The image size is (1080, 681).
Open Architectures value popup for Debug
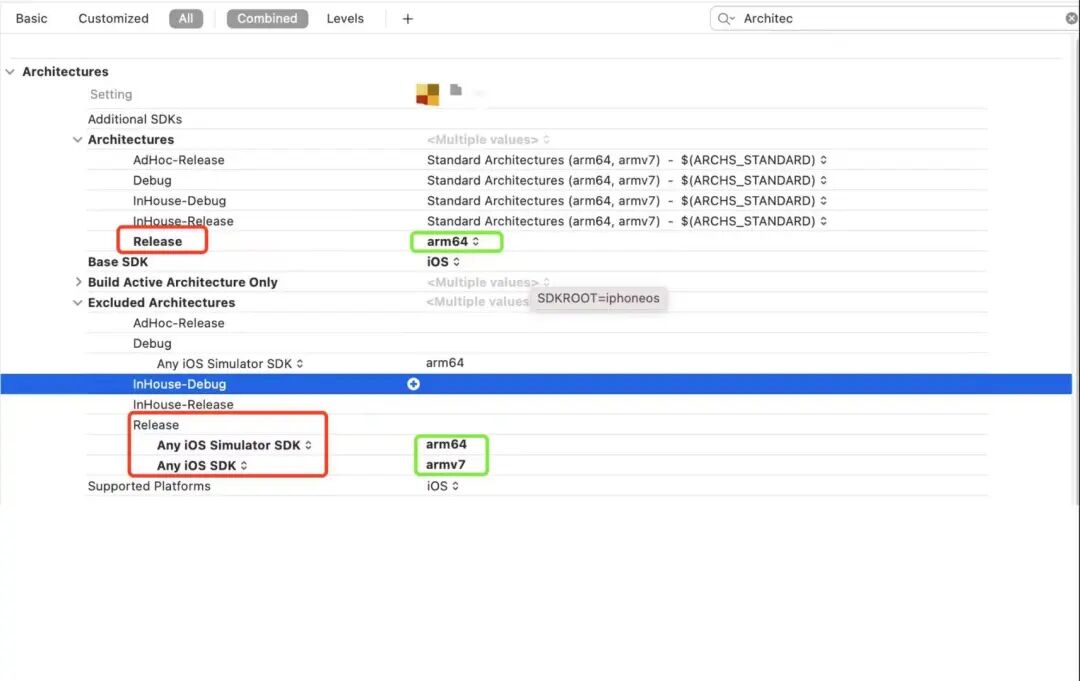[627, 180]
